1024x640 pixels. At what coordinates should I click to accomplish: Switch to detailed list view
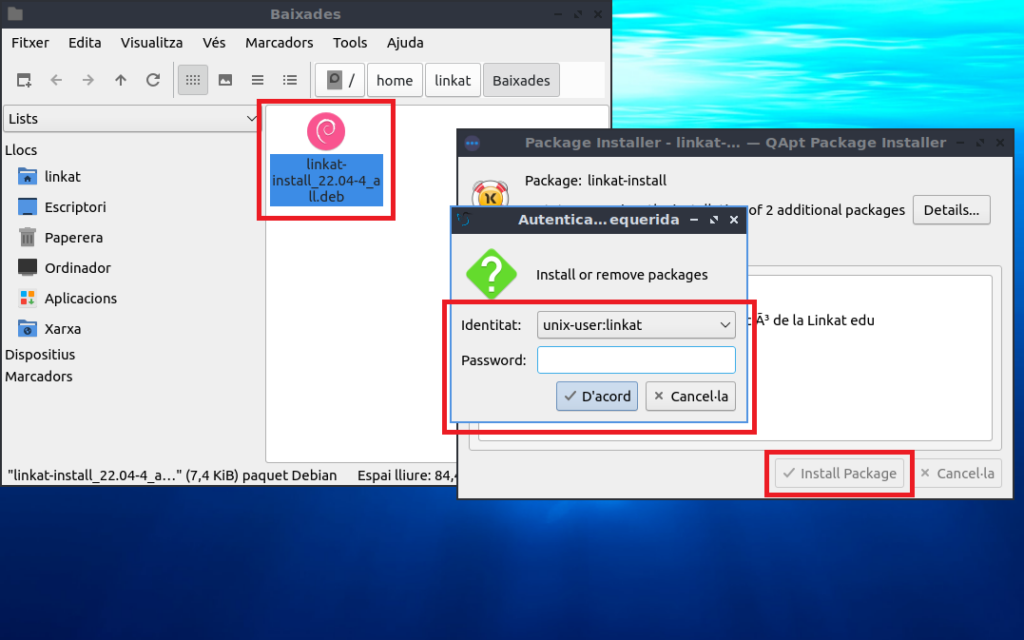click(290, 80)
